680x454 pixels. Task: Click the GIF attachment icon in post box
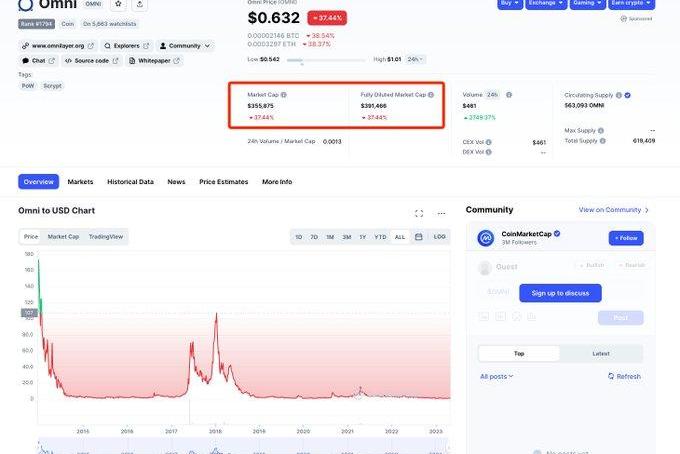click(x=500, y=317)
